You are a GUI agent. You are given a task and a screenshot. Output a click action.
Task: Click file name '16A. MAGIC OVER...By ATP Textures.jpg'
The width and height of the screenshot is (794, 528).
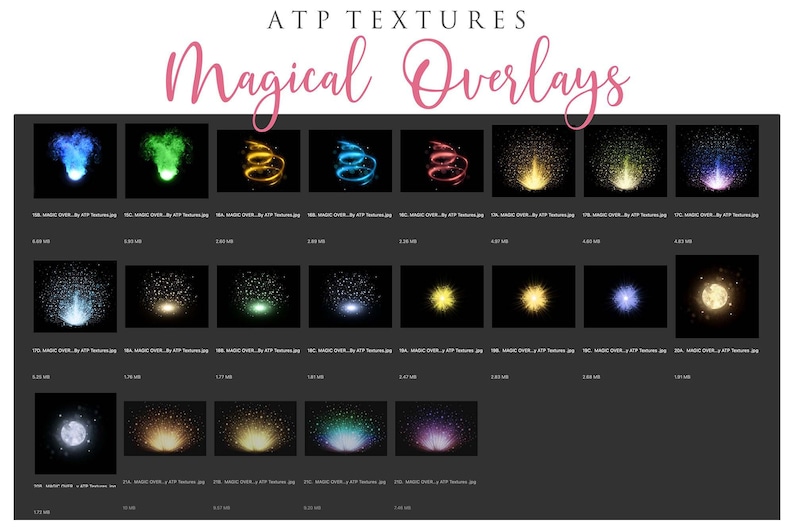click(258, 215)
